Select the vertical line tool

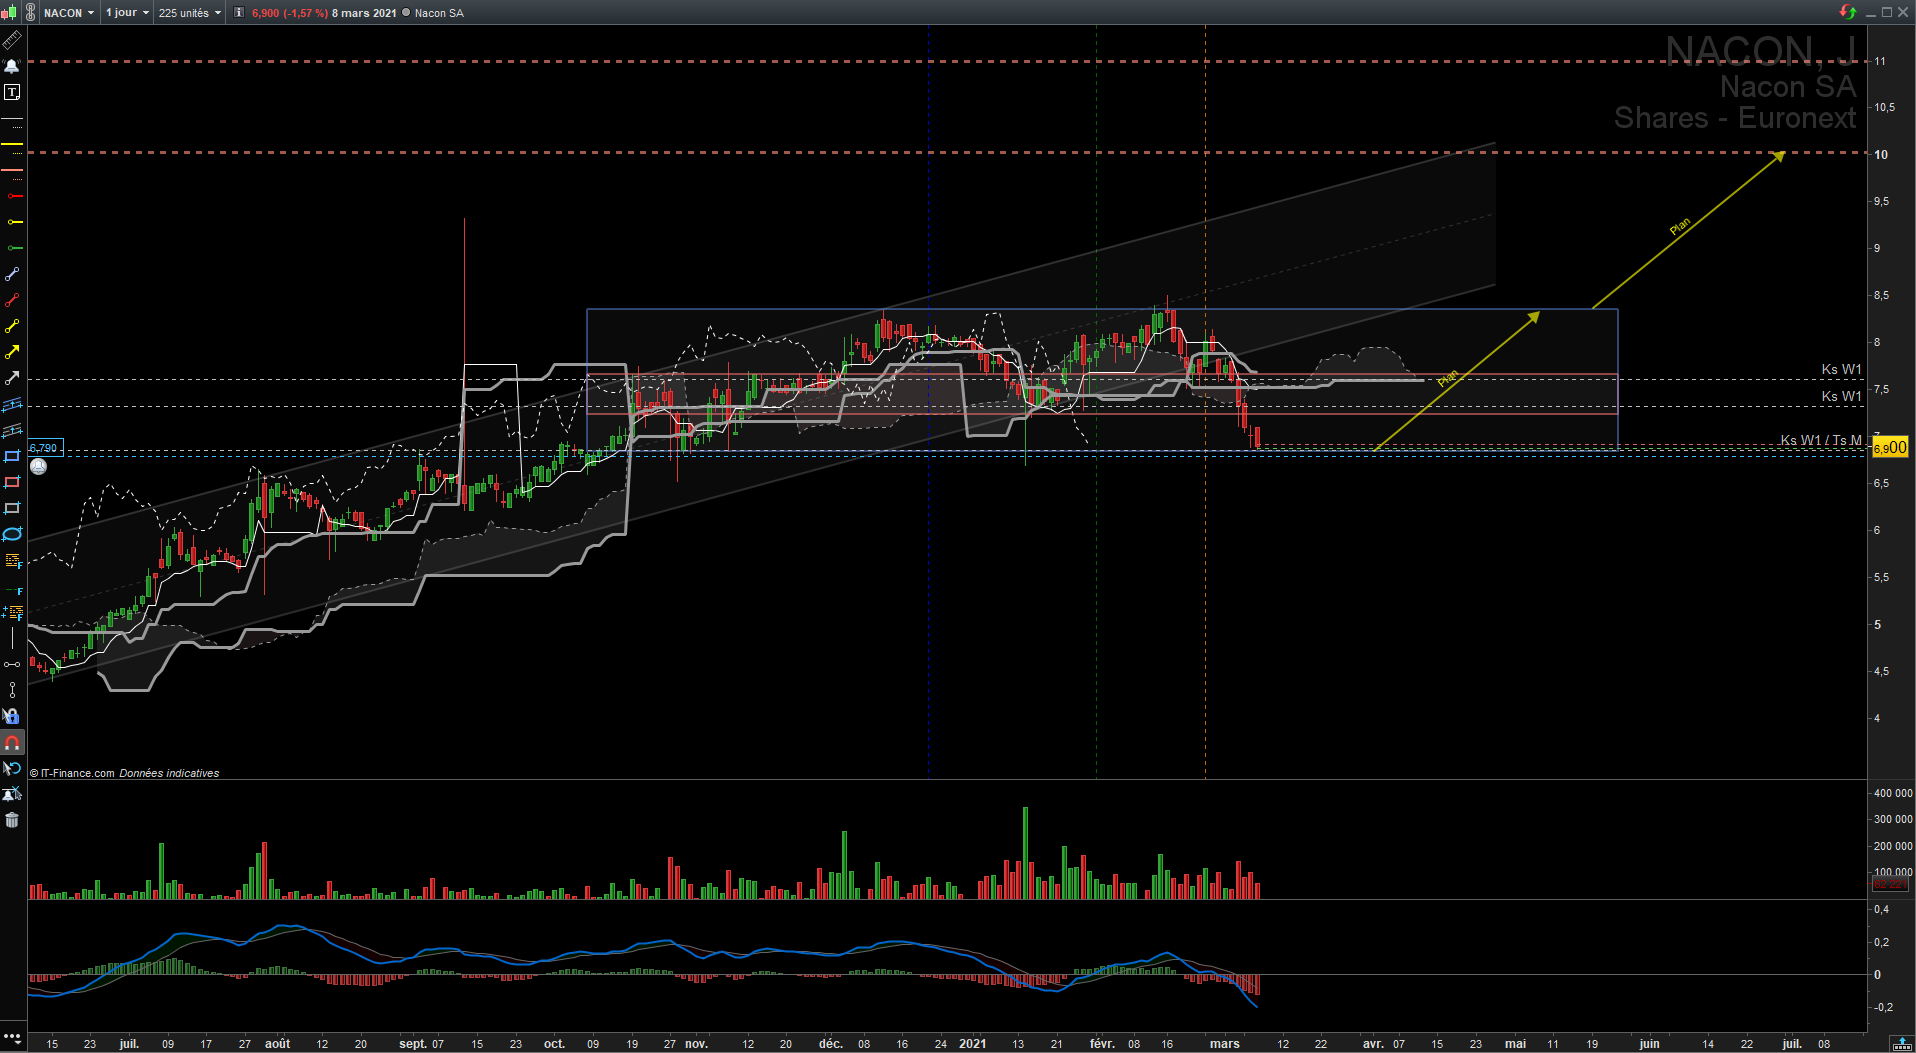tap(12, 638)
